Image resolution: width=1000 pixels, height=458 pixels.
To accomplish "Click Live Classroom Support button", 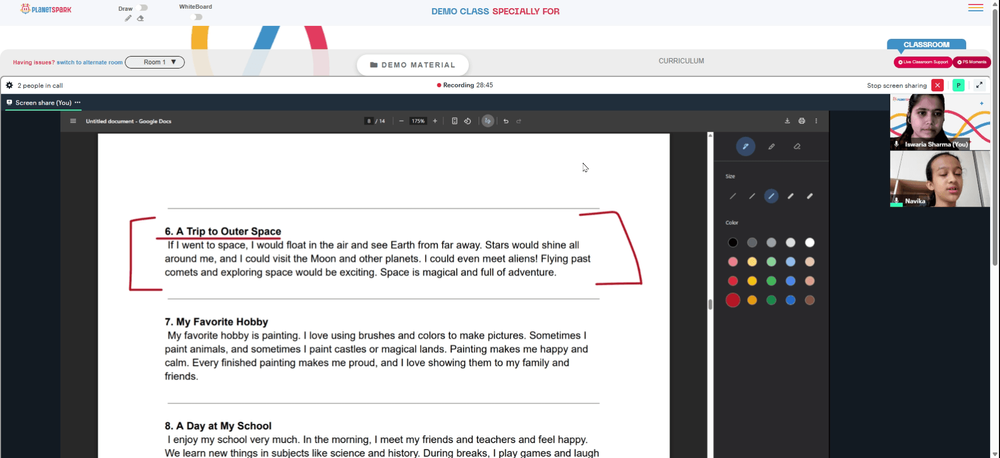I will point(923,62).
